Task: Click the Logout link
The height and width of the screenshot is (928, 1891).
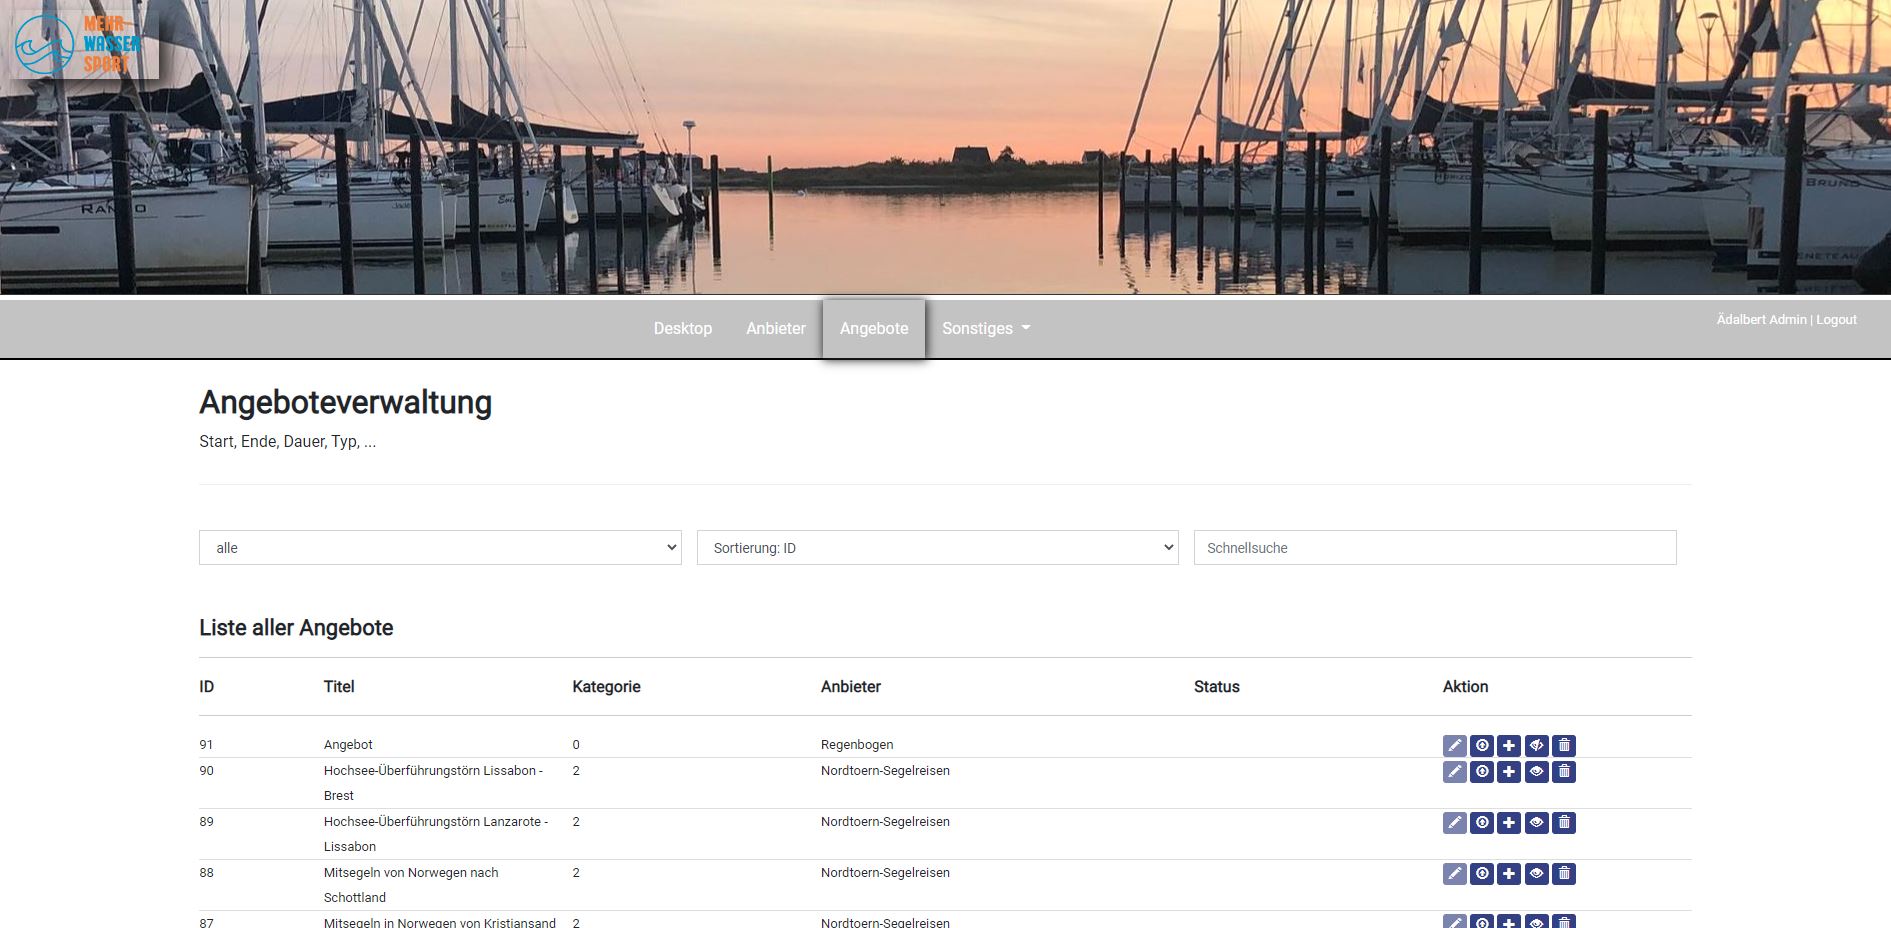Action: [1836, 320]
